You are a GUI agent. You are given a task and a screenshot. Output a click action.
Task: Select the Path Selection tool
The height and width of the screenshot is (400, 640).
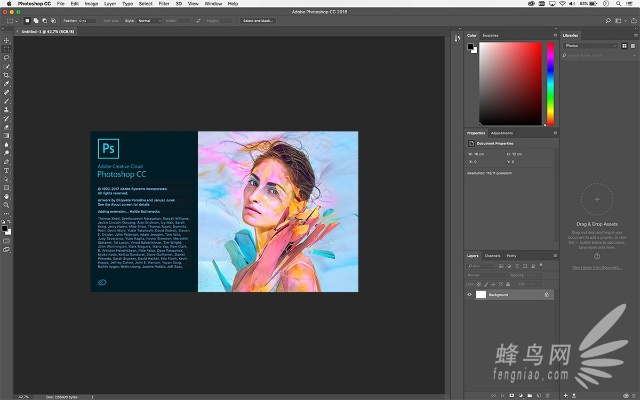(x=6, y=179)
